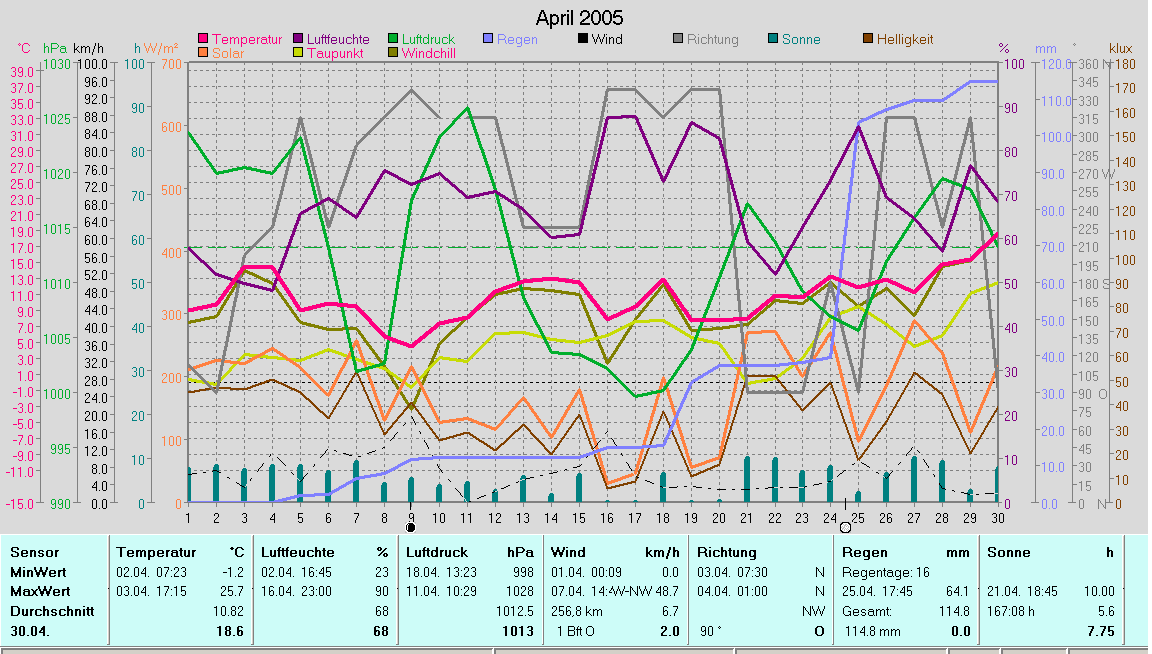The height and width of the screenshot is (654, 1152).
Task: Select day 30 on the x-axis
Action: [x=997, y=517]
